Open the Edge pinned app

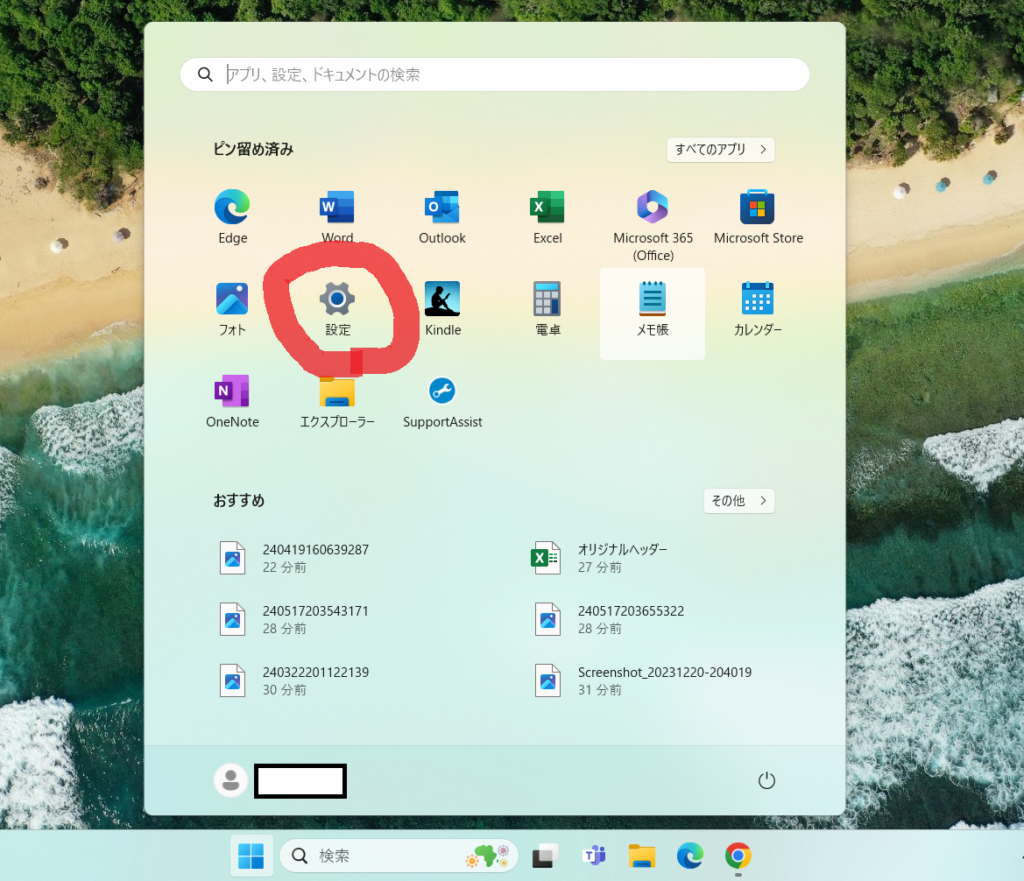(232, 217)
